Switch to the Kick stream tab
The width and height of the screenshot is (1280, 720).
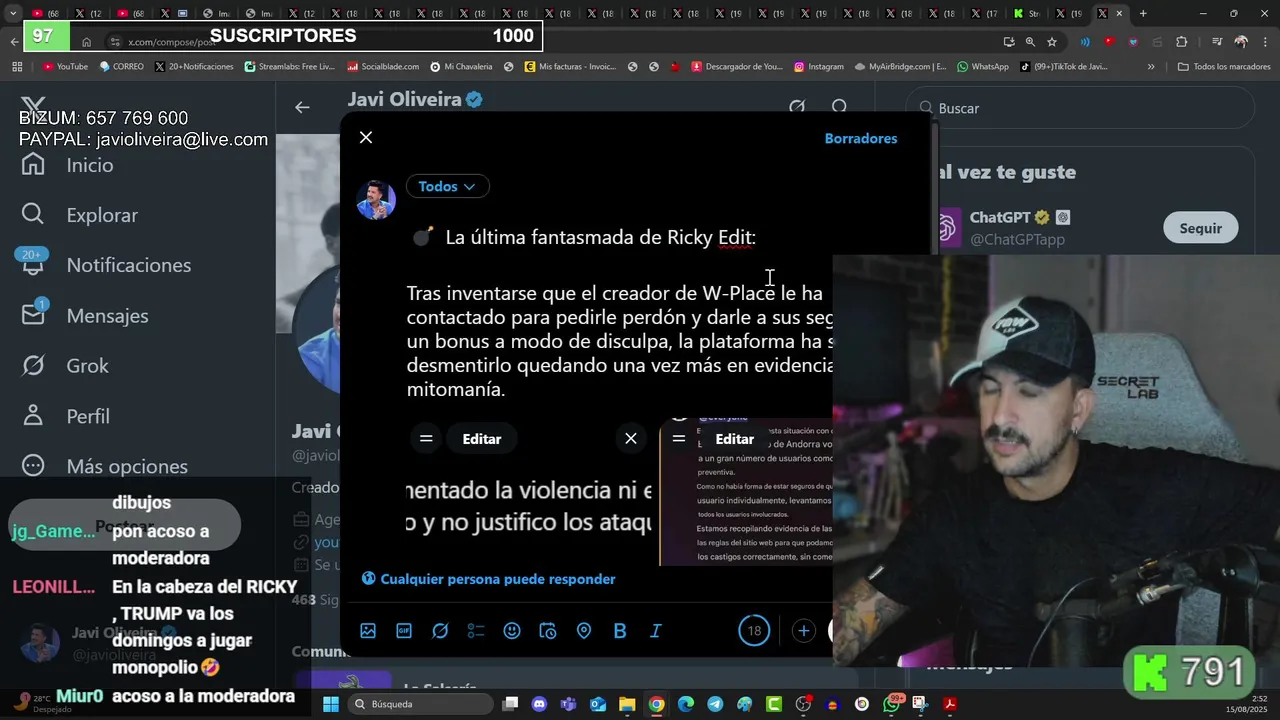coord(1028,13)
